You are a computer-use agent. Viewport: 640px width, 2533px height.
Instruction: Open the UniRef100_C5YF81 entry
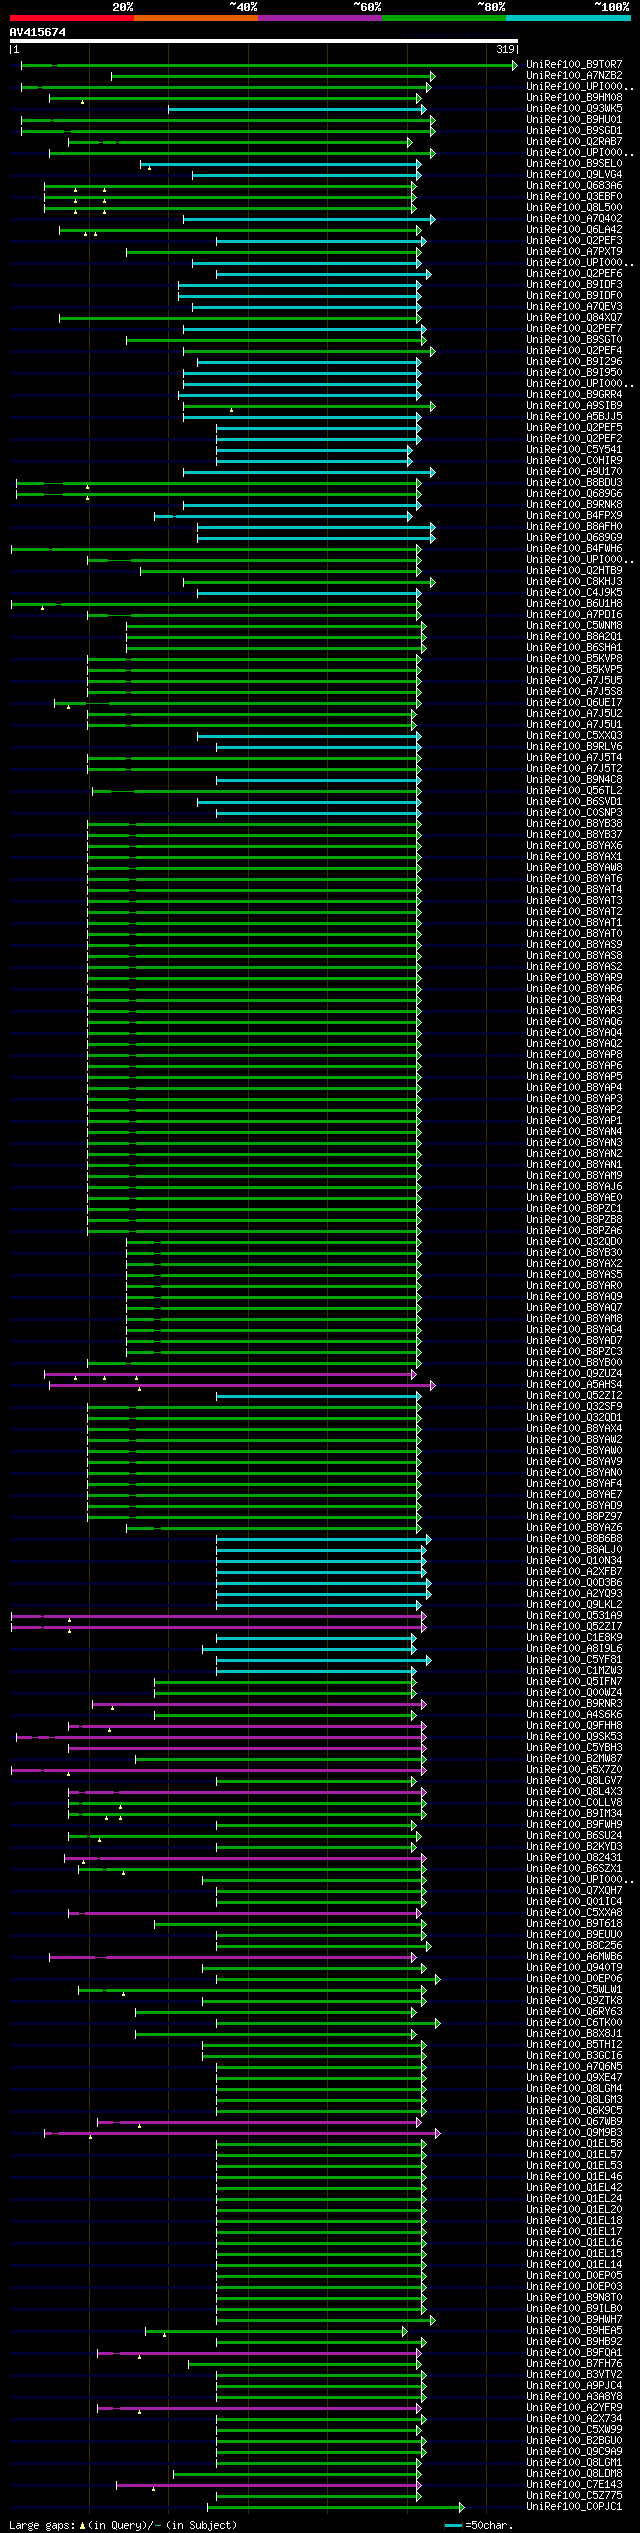point(574,1660)
